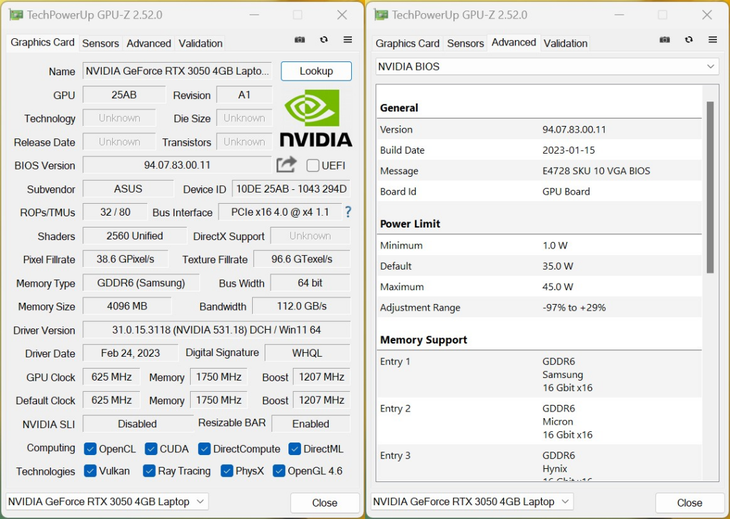Click Power Limit Maximum 45.0 W value
Screen dimensions: 730x519
click(x=557, y=287)
